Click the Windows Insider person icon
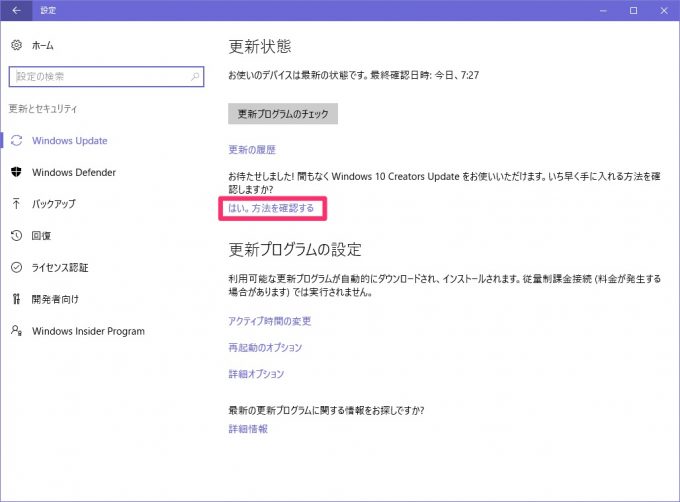 point(16,331)
